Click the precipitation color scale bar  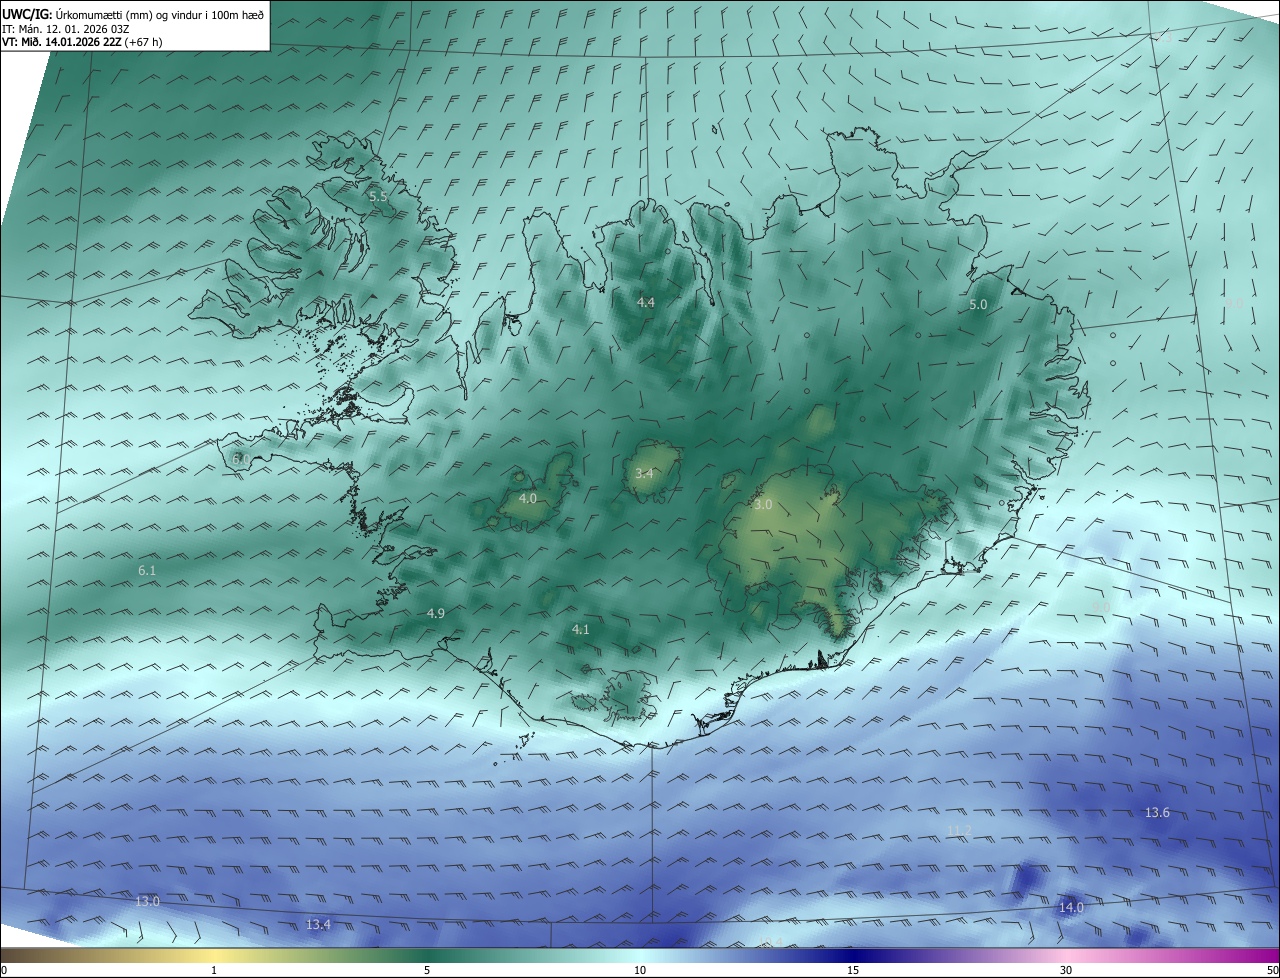point(640,955)
